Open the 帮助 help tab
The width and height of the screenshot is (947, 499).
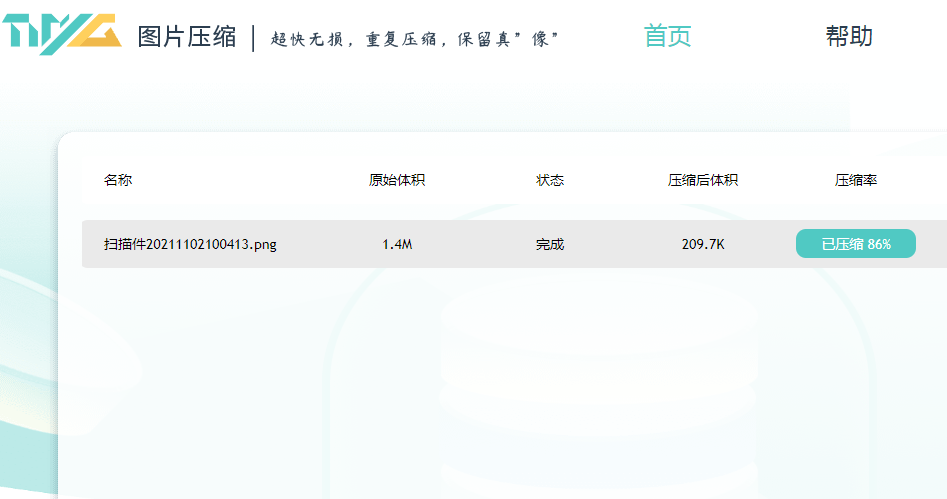pos(849,36)
